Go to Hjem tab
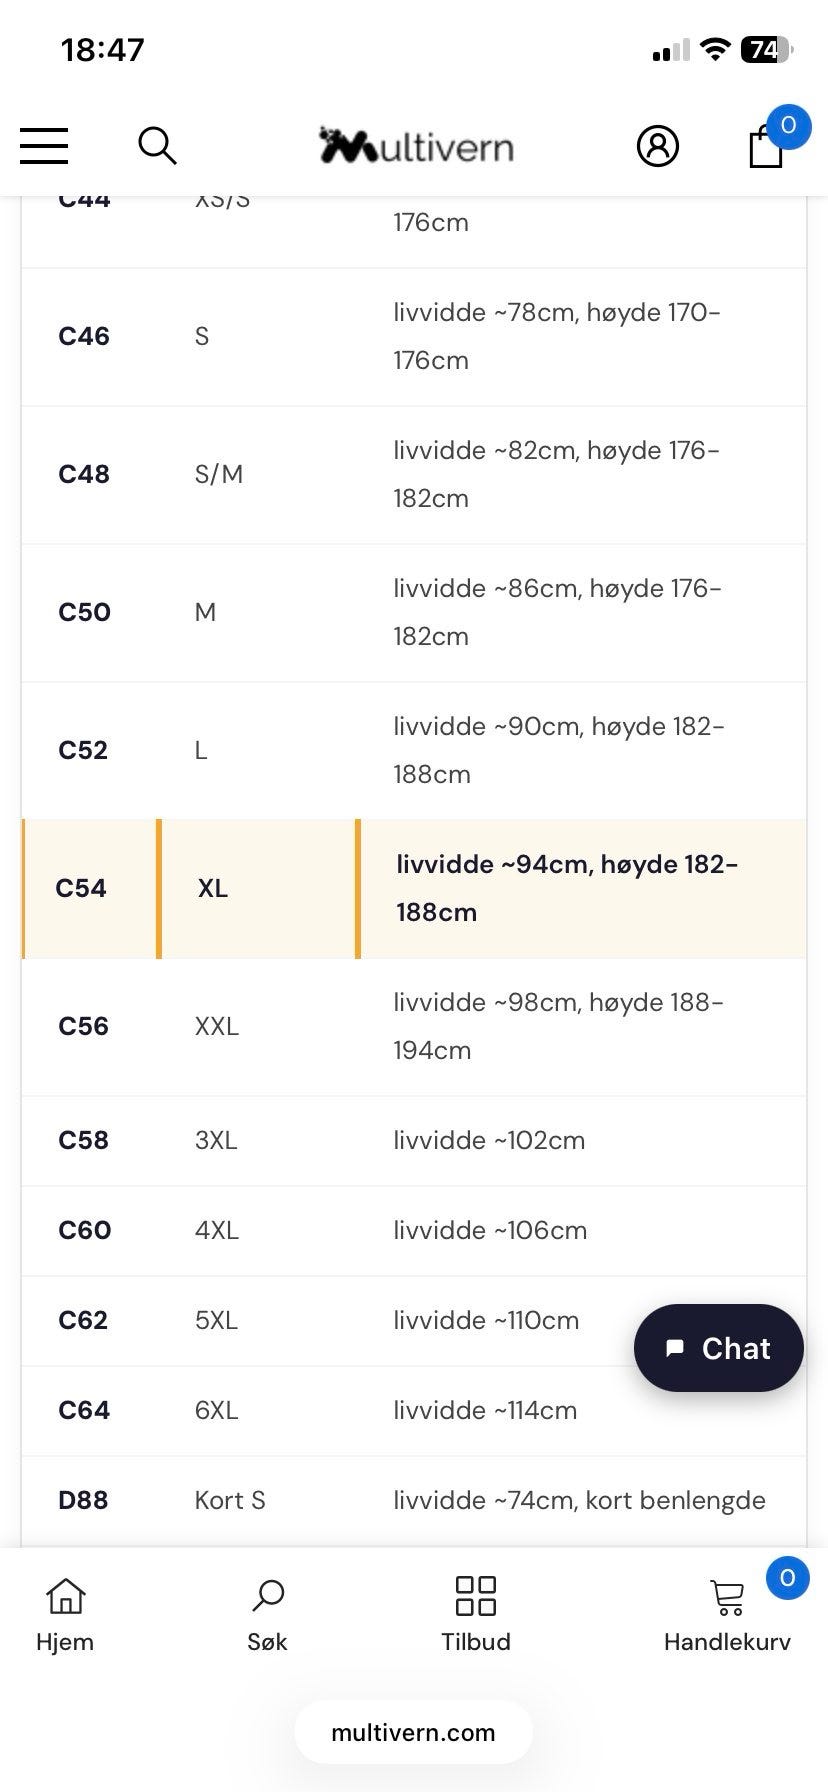 pyautogui.click(x=65, y=1615)
